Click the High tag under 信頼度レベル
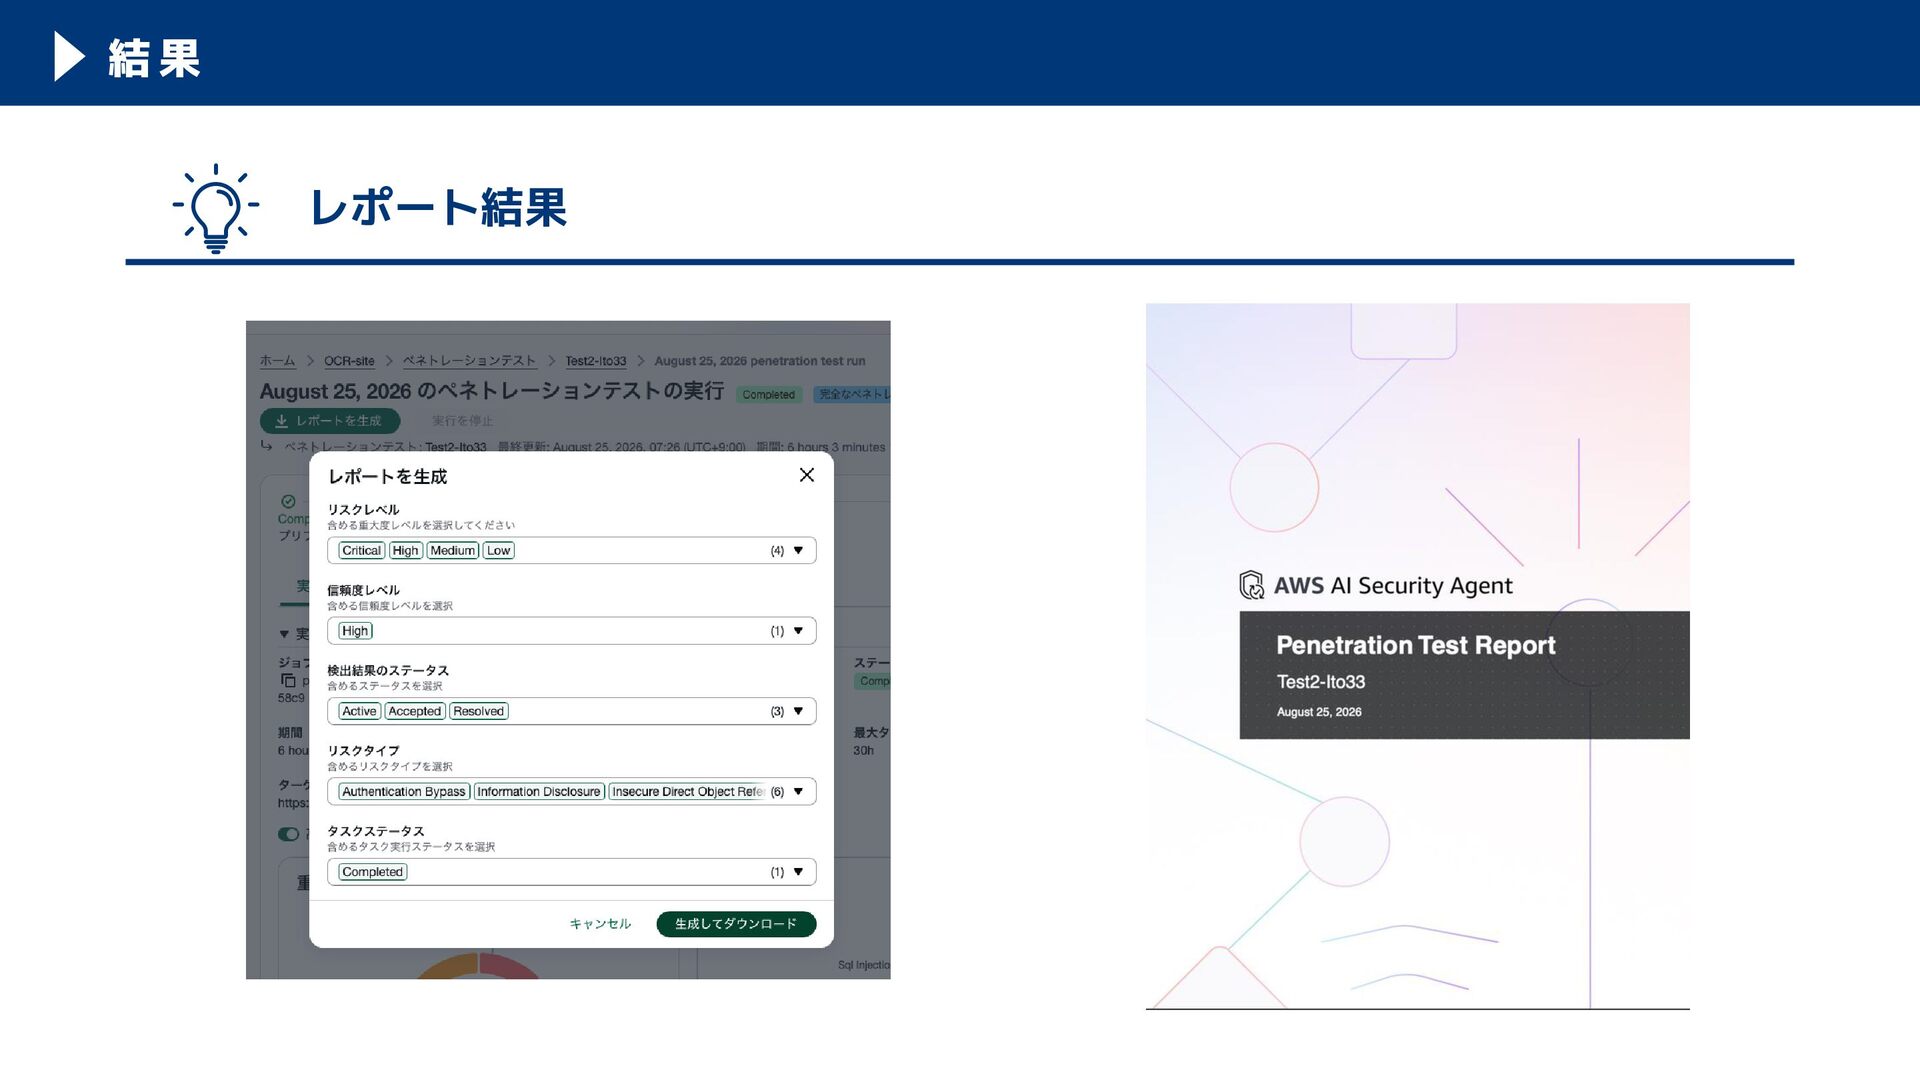Viewport: 1920px width, 1080px height. pos(355,631)
